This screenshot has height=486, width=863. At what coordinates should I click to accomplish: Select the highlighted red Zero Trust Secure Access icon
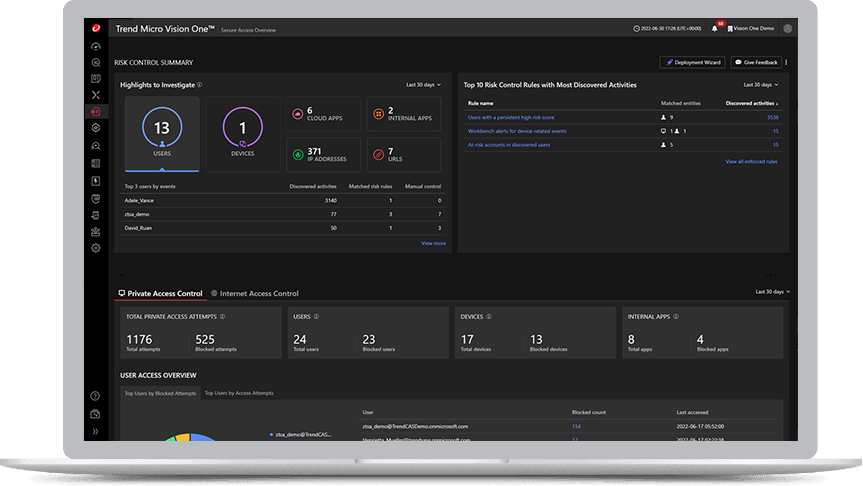click(x=96, y=111)
